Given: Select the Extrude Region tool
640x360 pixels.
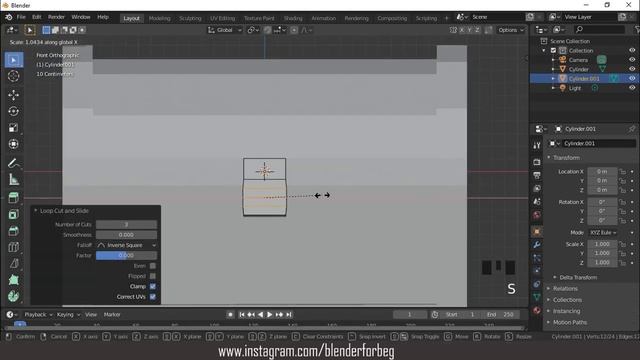Looking at the screenshot, I should (13, 198).
